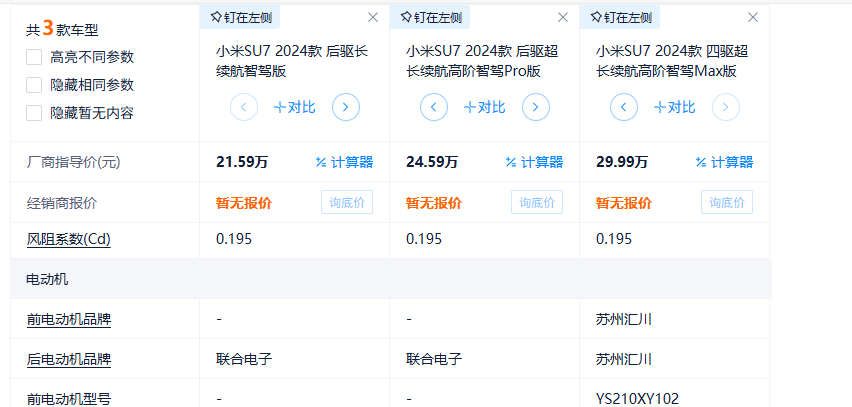
Task: Click the 21.59万 price
Action: pyautogui.click(x=242, y=162)
